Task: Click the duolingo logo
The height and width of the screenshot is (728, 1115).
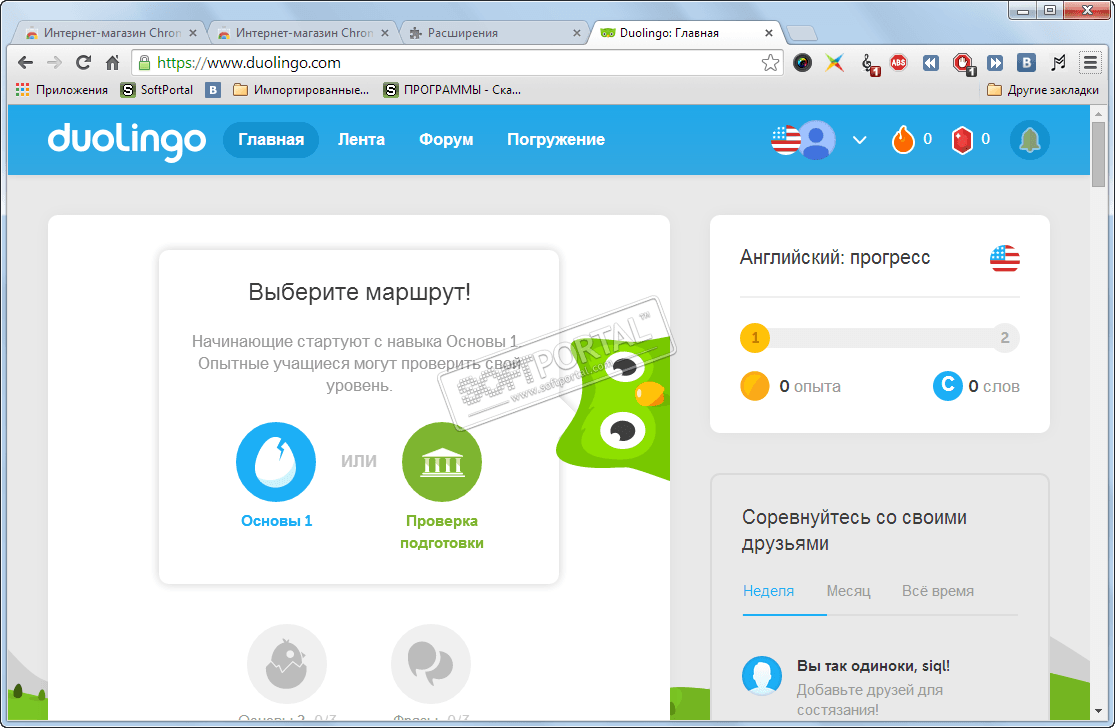Action: pyautogui.click(x=127, y=141)
